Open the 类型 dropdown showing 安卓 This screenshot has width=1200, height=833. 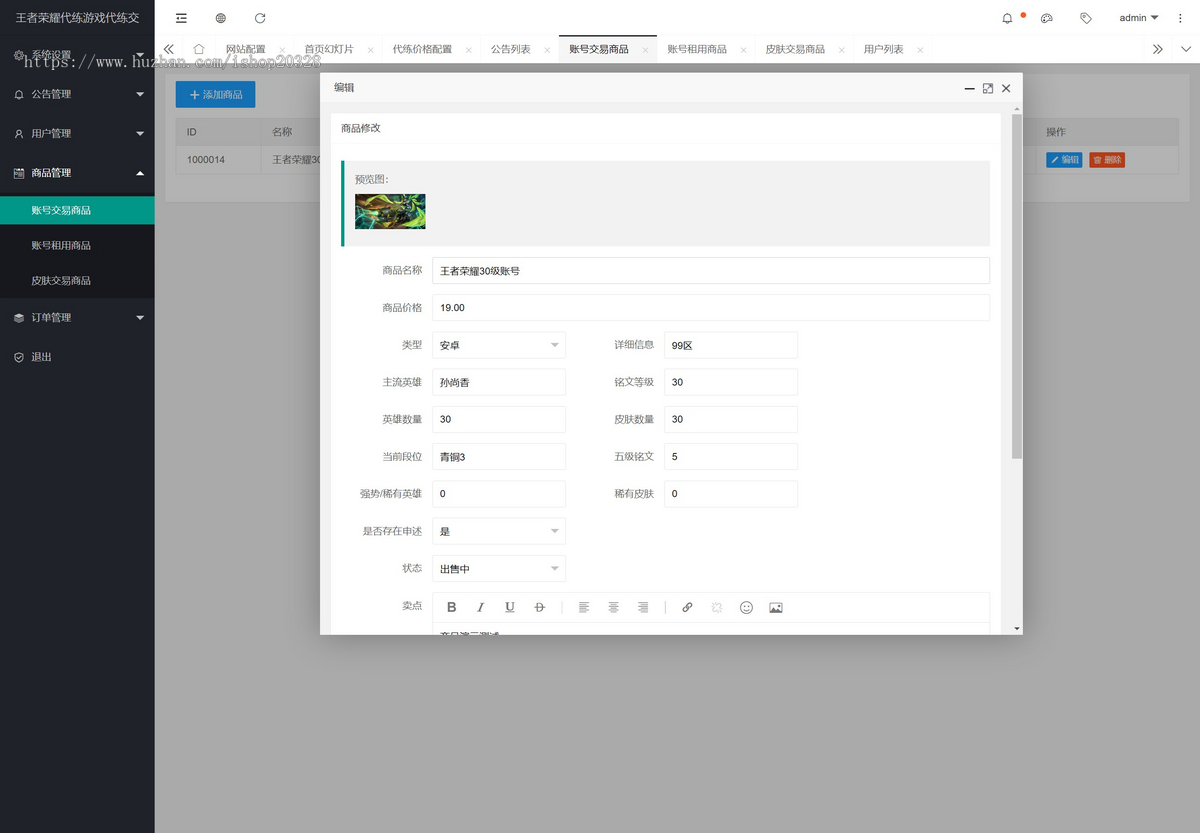click(x=499, y=345)
